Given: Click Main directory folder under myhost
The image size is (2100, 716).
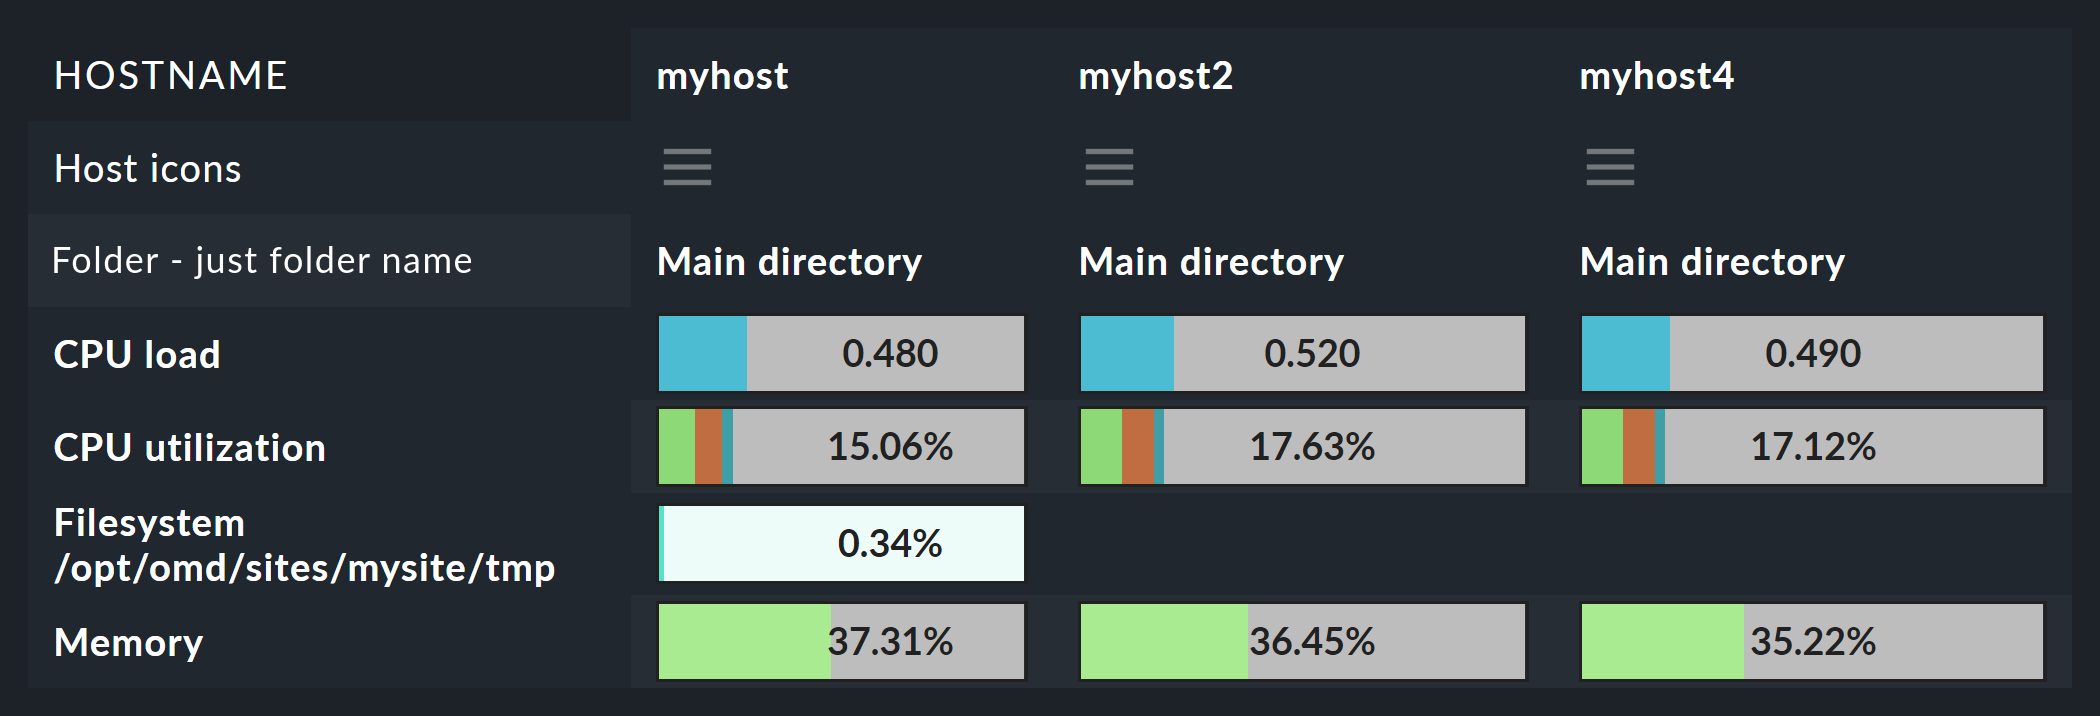Looking at the screenshot, I should (x=789, y=262).
